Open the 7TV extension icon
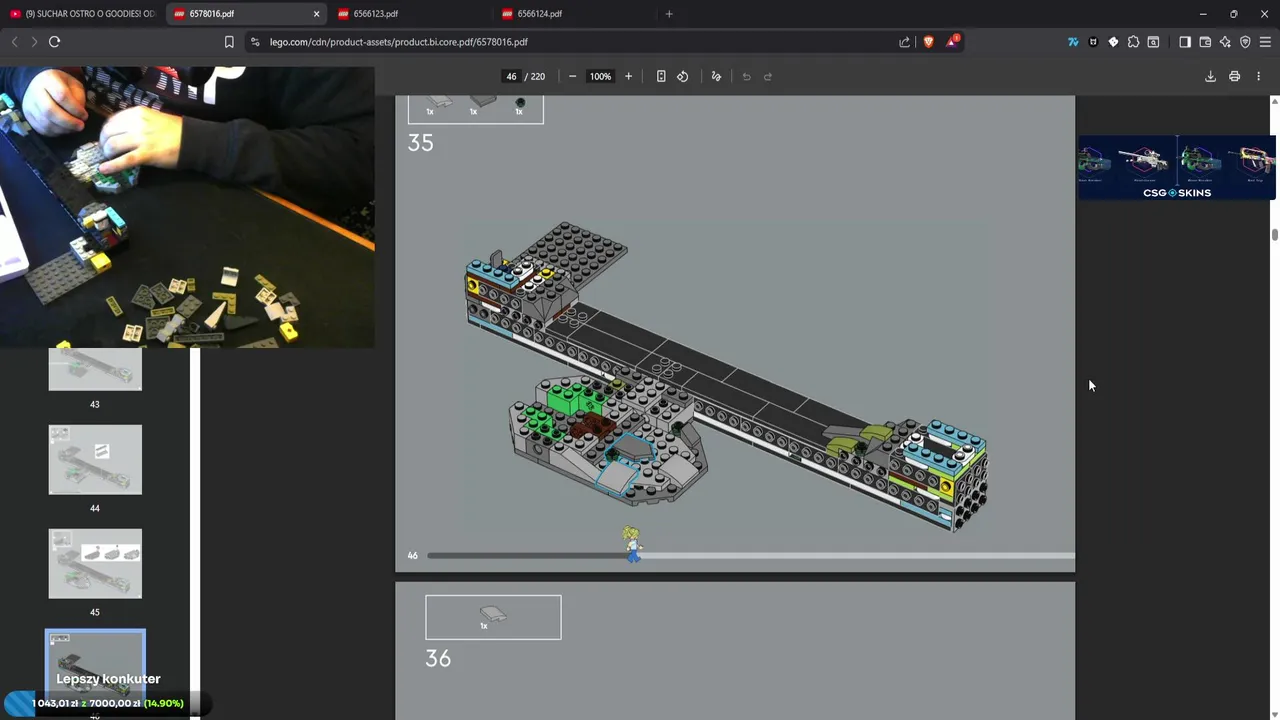This screenshot has height=720, width=1280. coord(1073,42)
